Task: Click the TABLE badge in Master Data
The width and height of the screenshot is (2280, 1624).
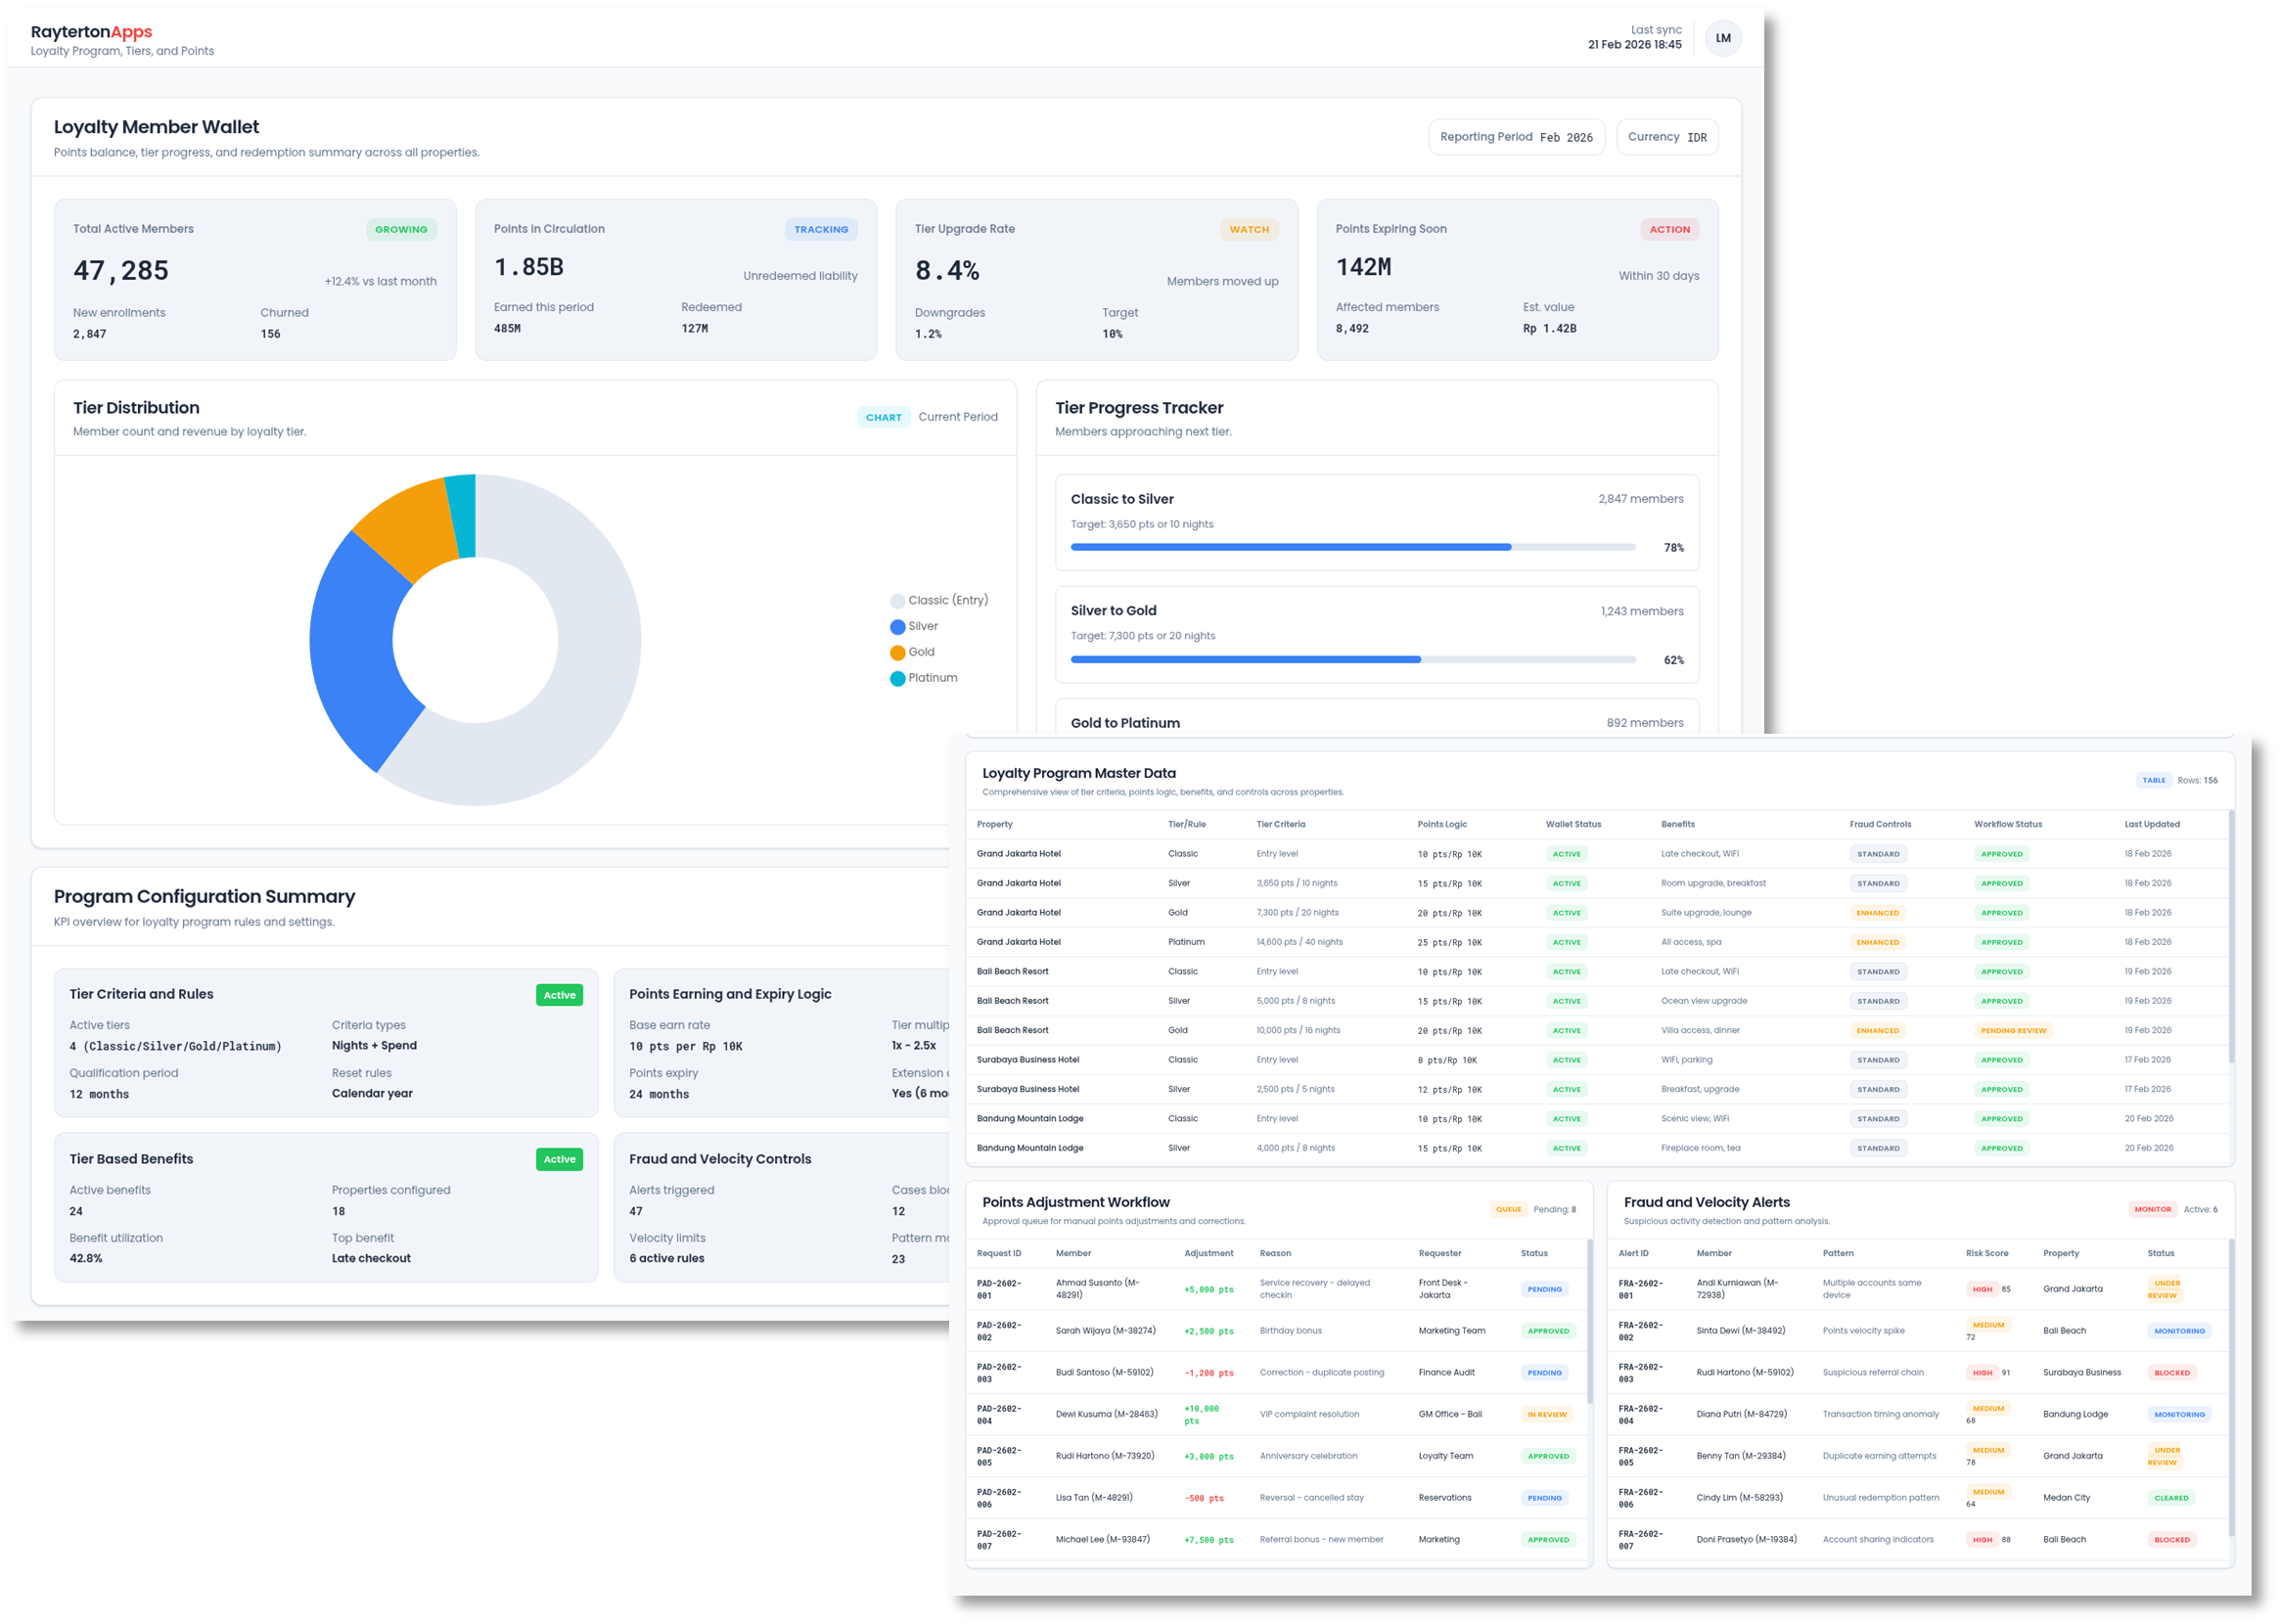Action: 2153,780
